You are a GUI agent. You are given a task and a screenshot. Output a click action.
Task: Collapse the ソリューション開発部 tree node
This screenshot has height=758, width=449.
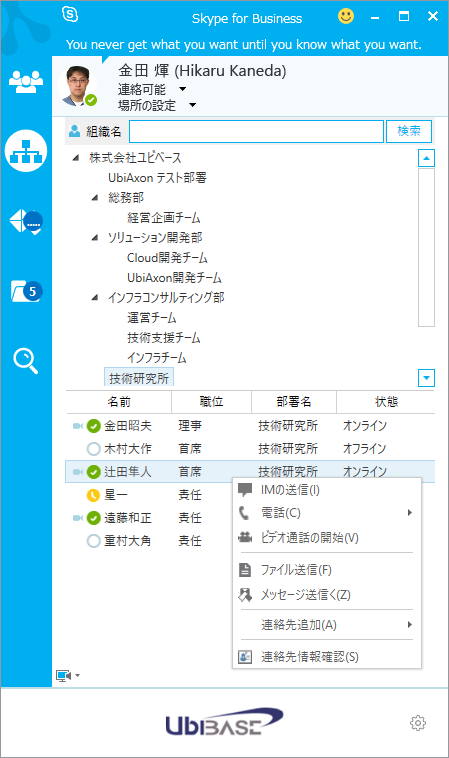click(x=95, y=237)
